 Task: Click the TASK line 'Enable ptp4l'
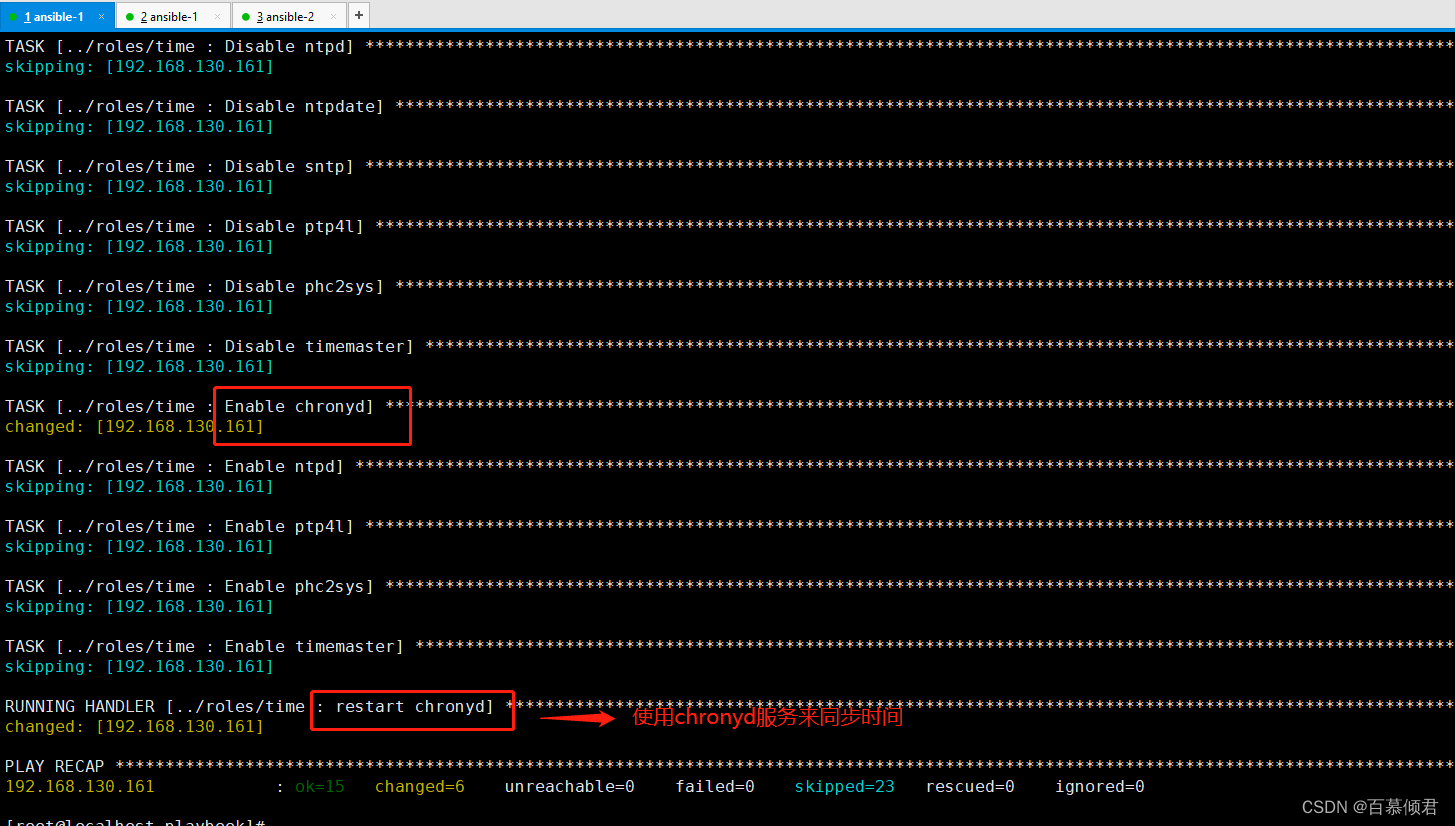[729, 527]
